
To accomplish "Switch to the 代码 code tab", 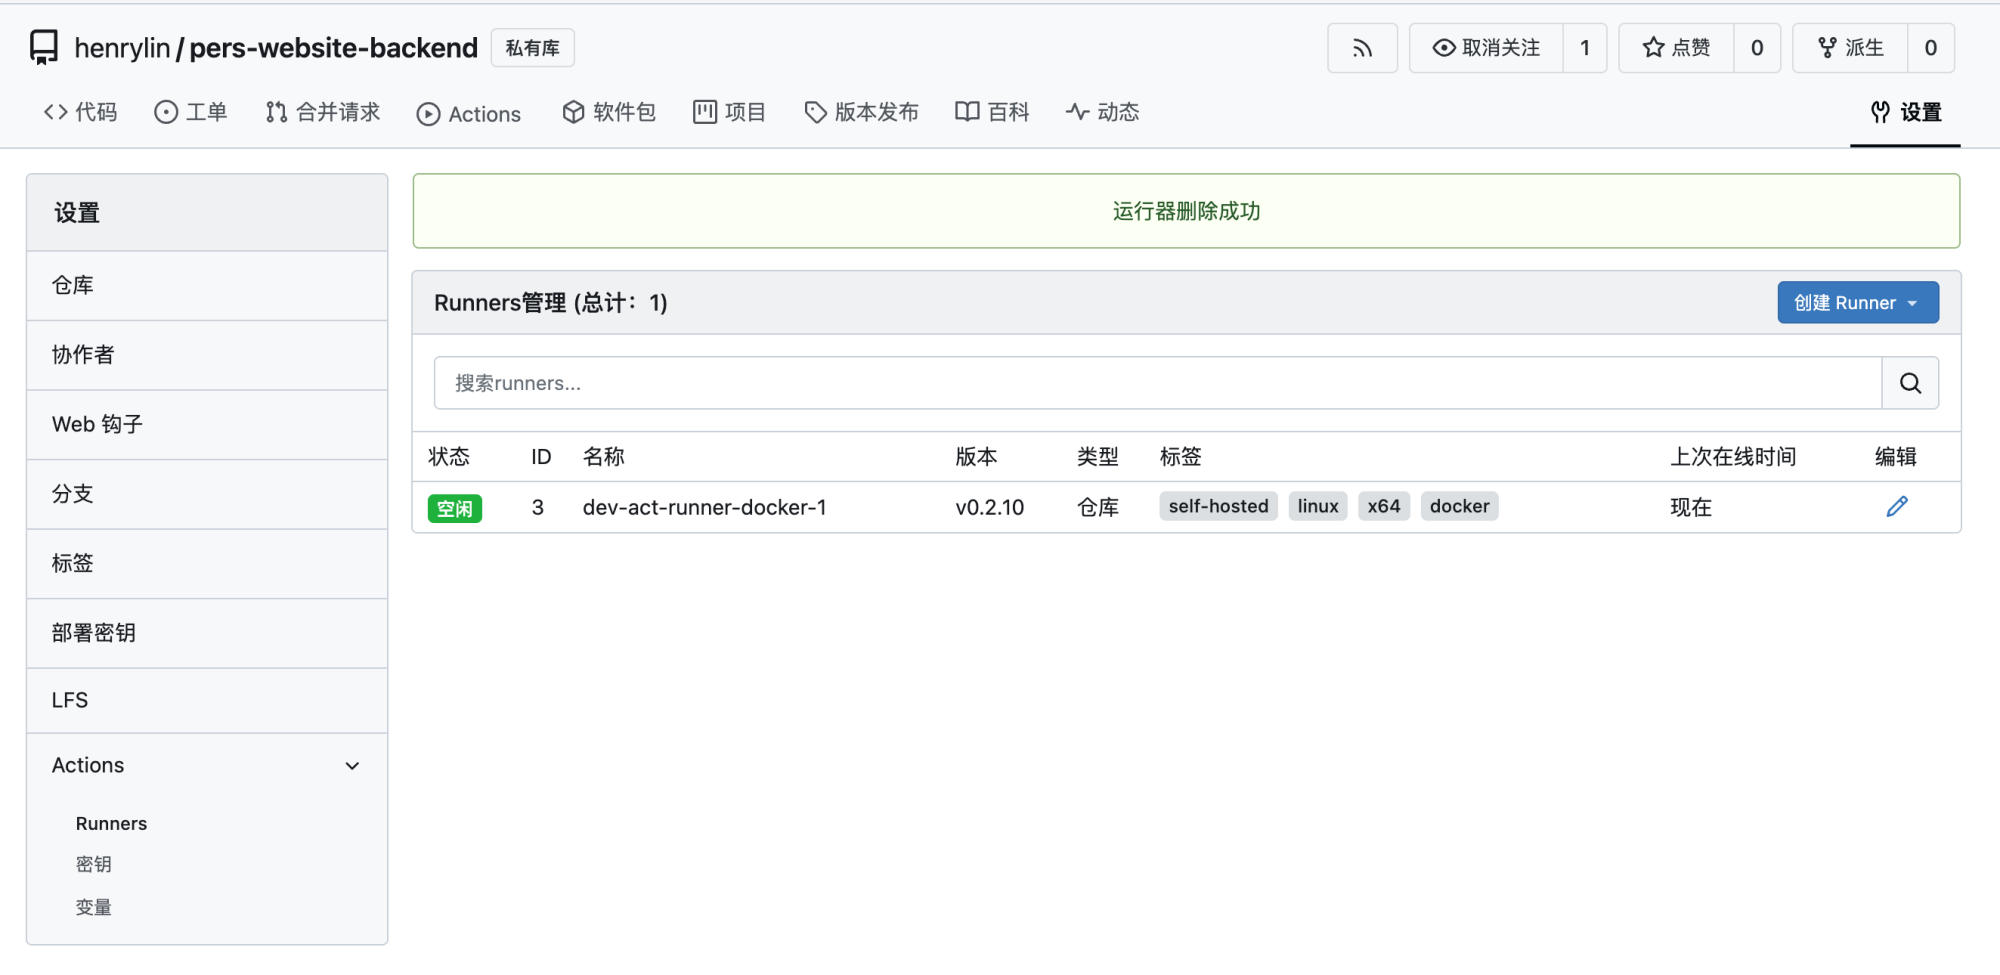I will 81,112.
